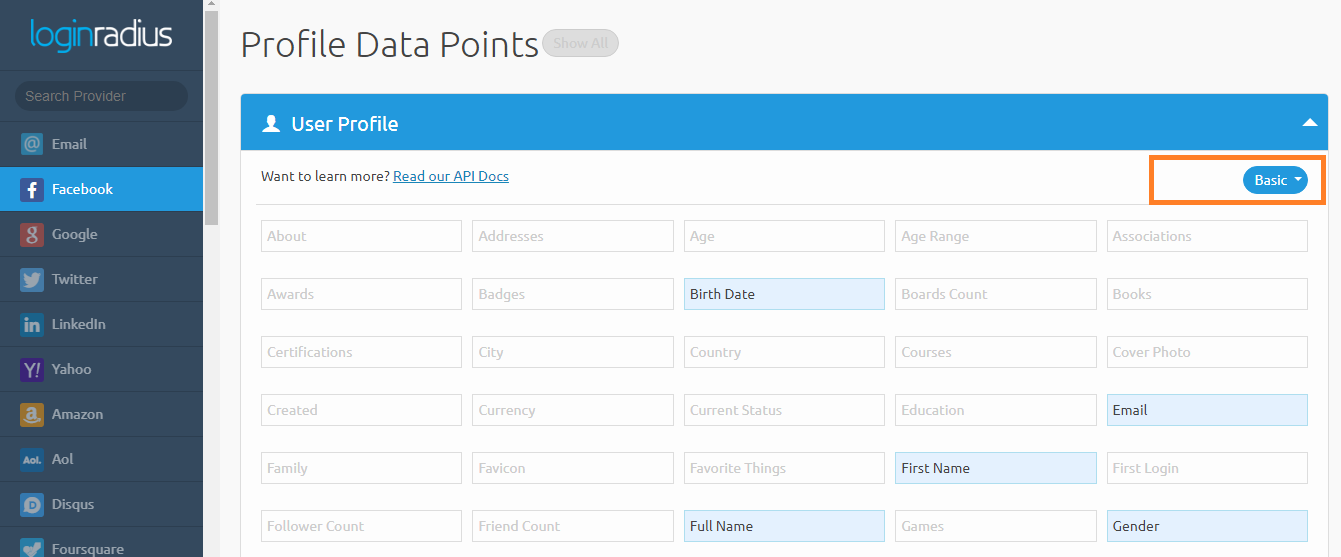This screenshot has height=557, width=1341.
Task: Click the Currency data point
Action: [573, 410]
